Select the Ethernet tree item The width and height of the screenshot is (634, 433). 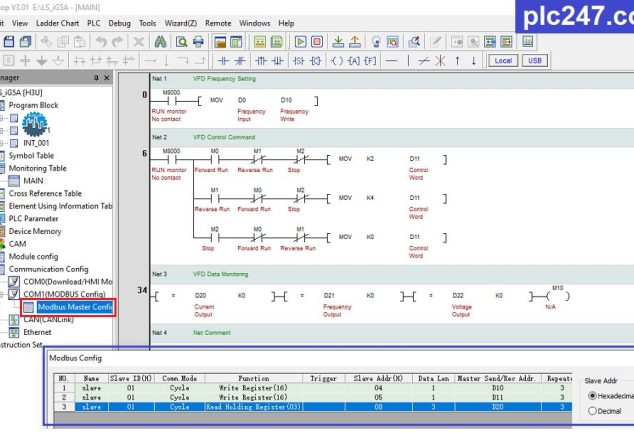[x=37, y=332]
